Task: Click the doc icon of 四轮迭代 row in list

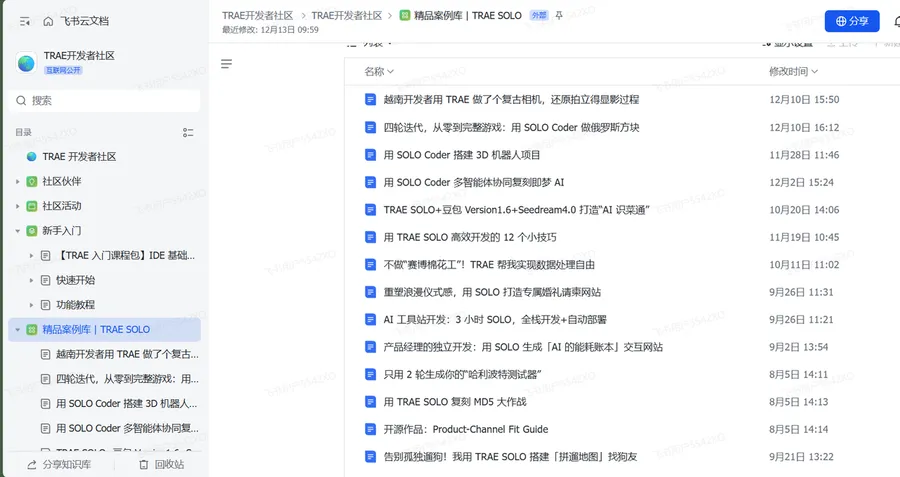Action: pos(371,127)
